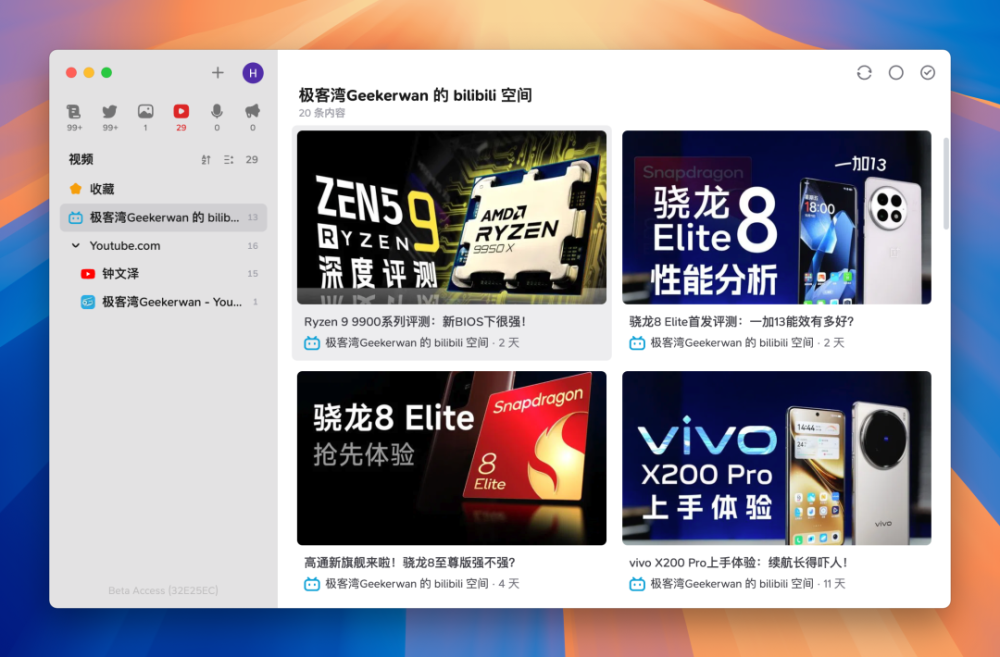Click feed source under 高通新旗舰来啦 entry
The image size is (1000, 657).
point(407,584)
